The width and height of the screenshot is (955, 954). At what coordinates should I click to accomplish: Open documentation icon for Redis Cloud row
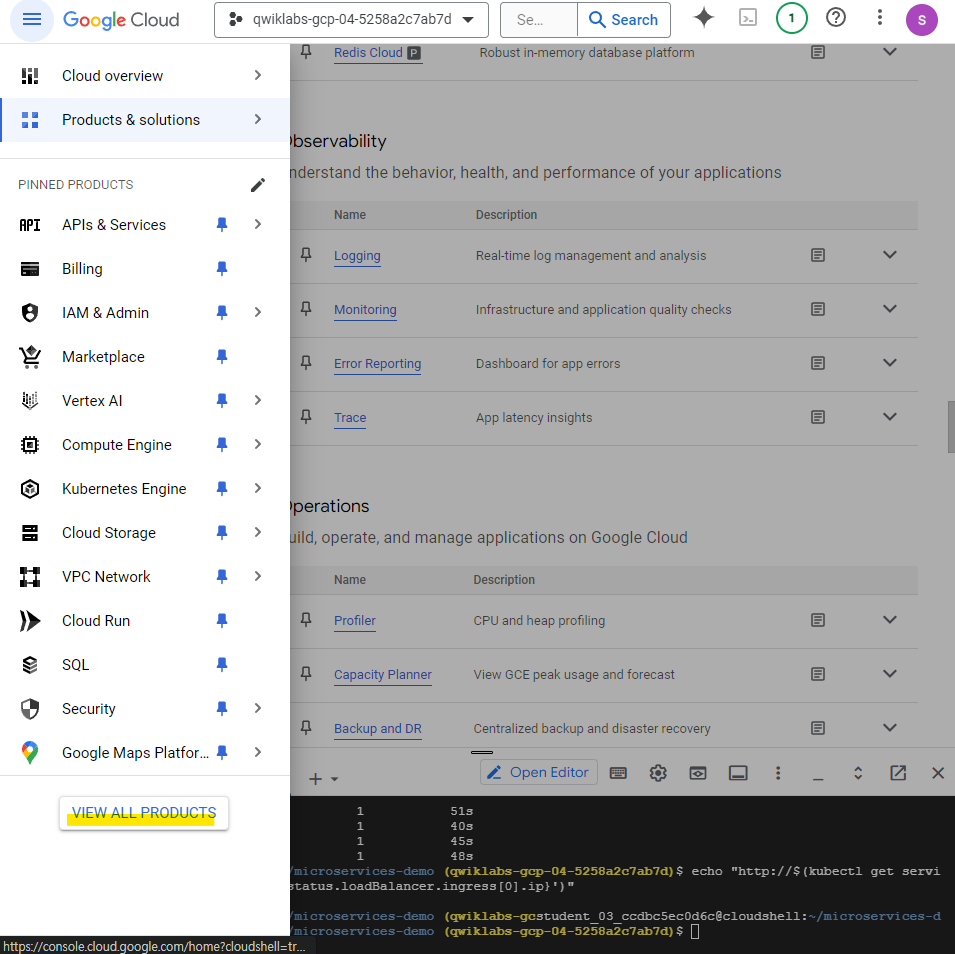click(818, 52)
